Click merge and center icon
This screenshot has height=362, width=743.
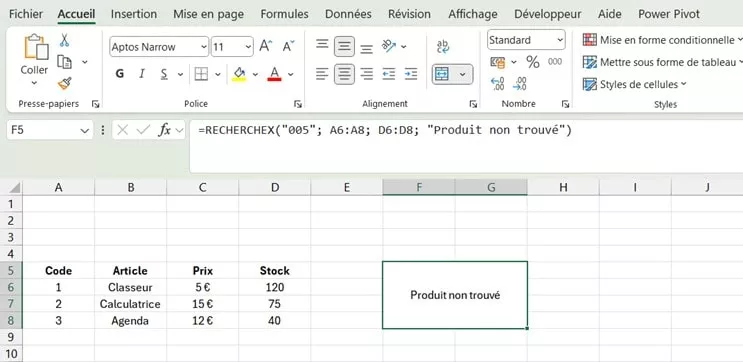tap(442, 74)
